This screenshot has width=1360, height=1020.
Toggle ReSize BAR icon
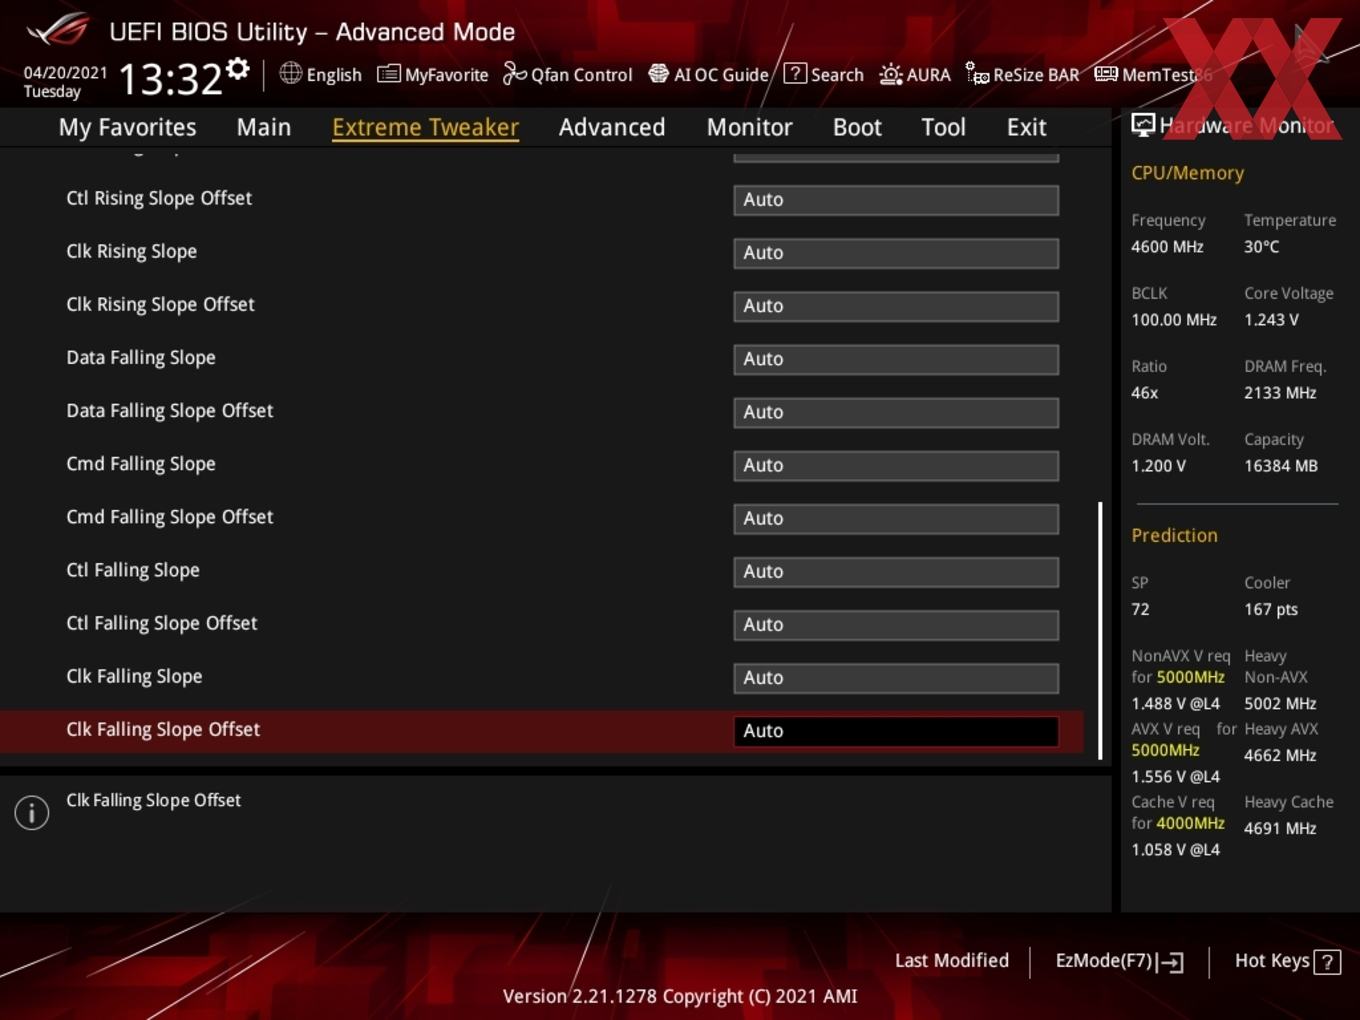tap(977, 73)
